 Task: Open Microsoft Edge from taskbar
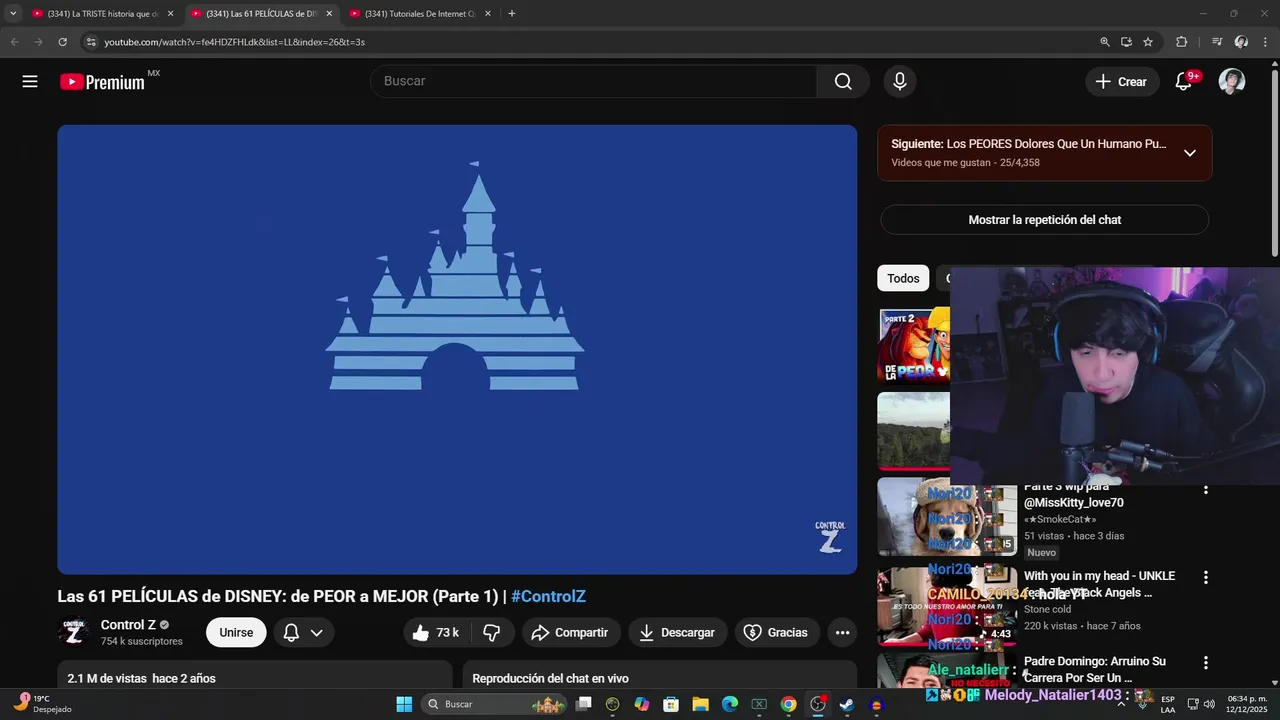click(729, 704)
